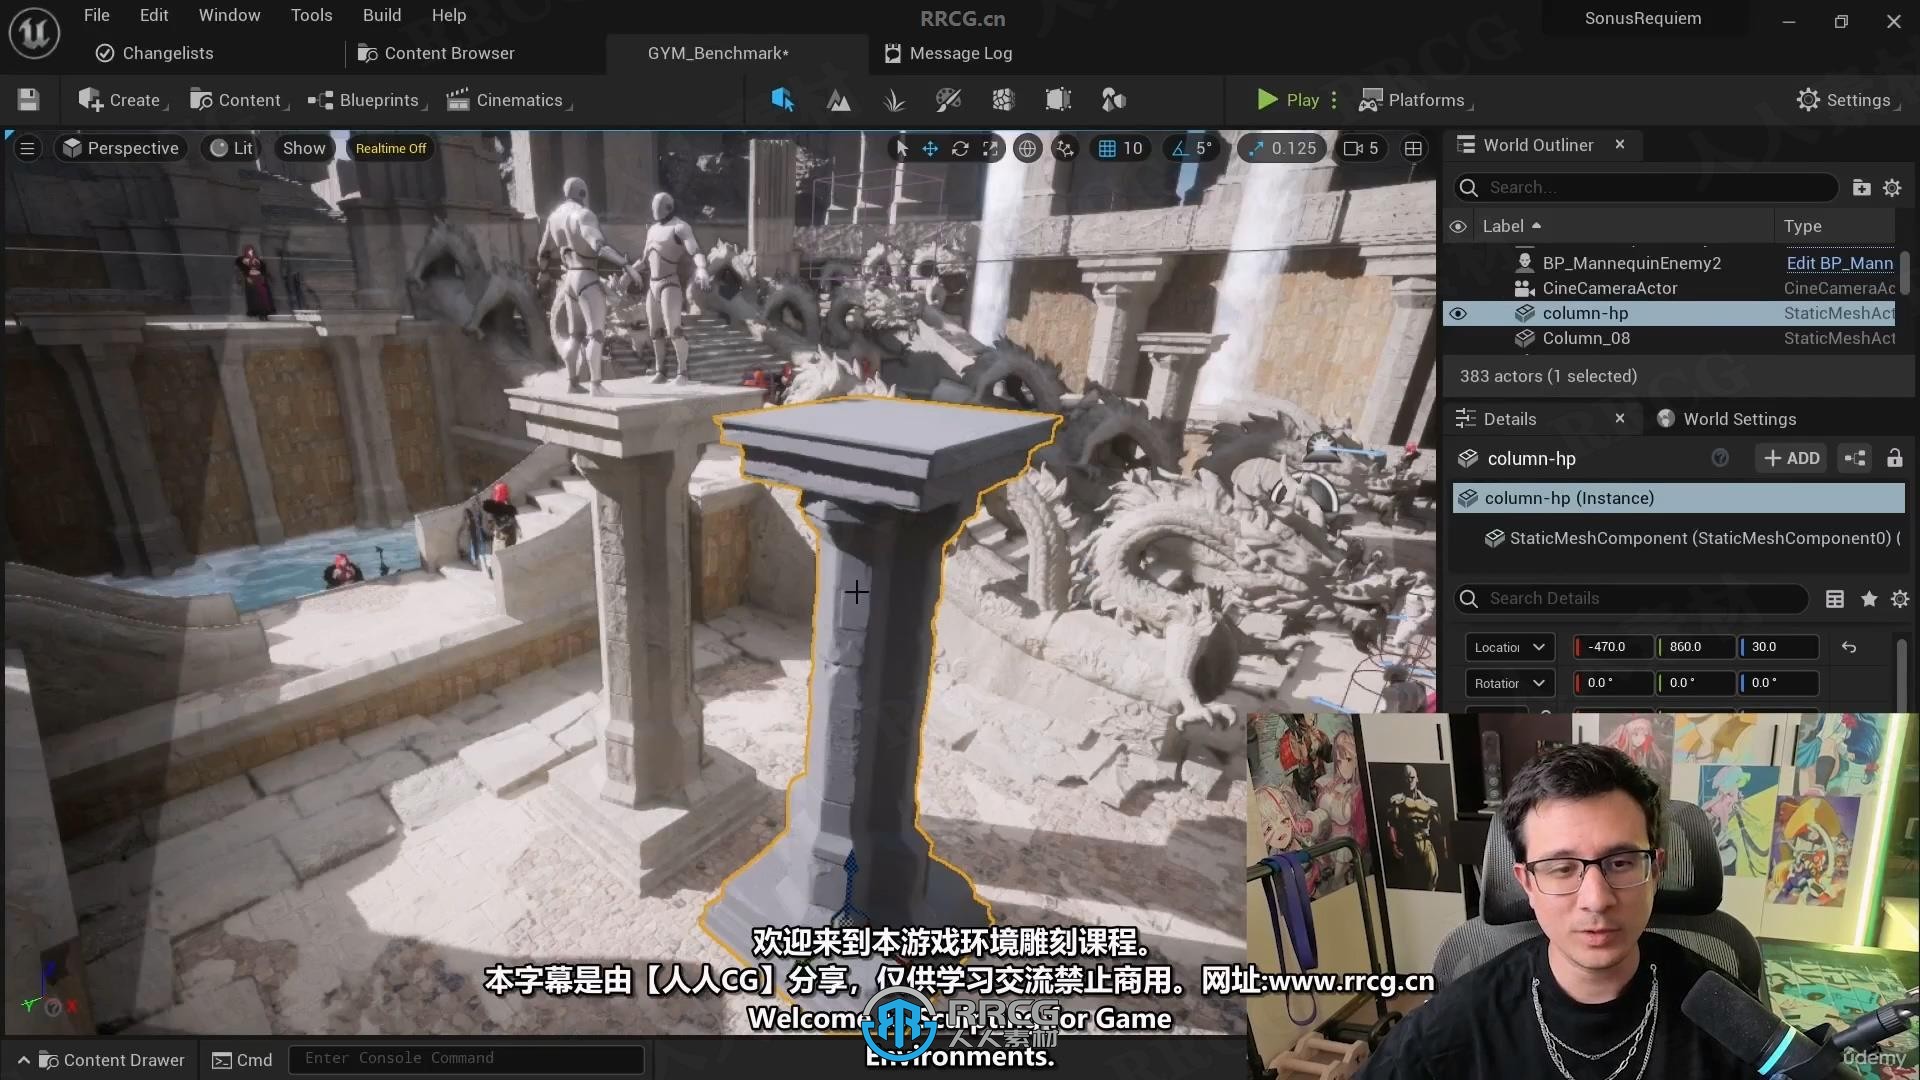1920x1080 pixels.
Task: Open Content dropdown
Action: (239, 100)
